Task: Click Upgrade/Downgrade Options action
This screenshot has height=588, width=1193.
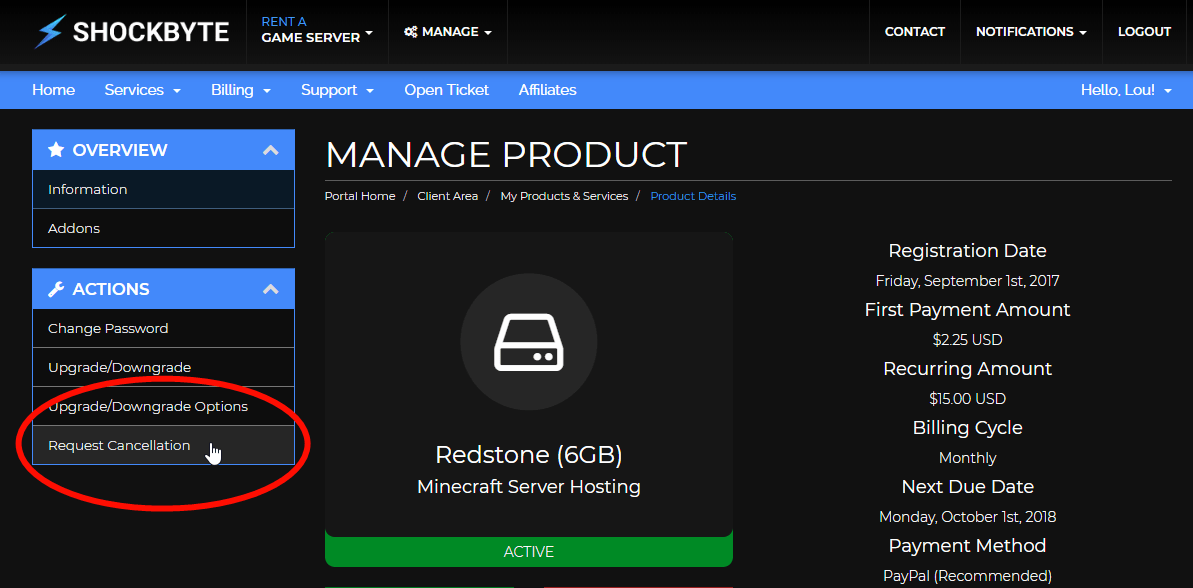Action: coord(163,406)
